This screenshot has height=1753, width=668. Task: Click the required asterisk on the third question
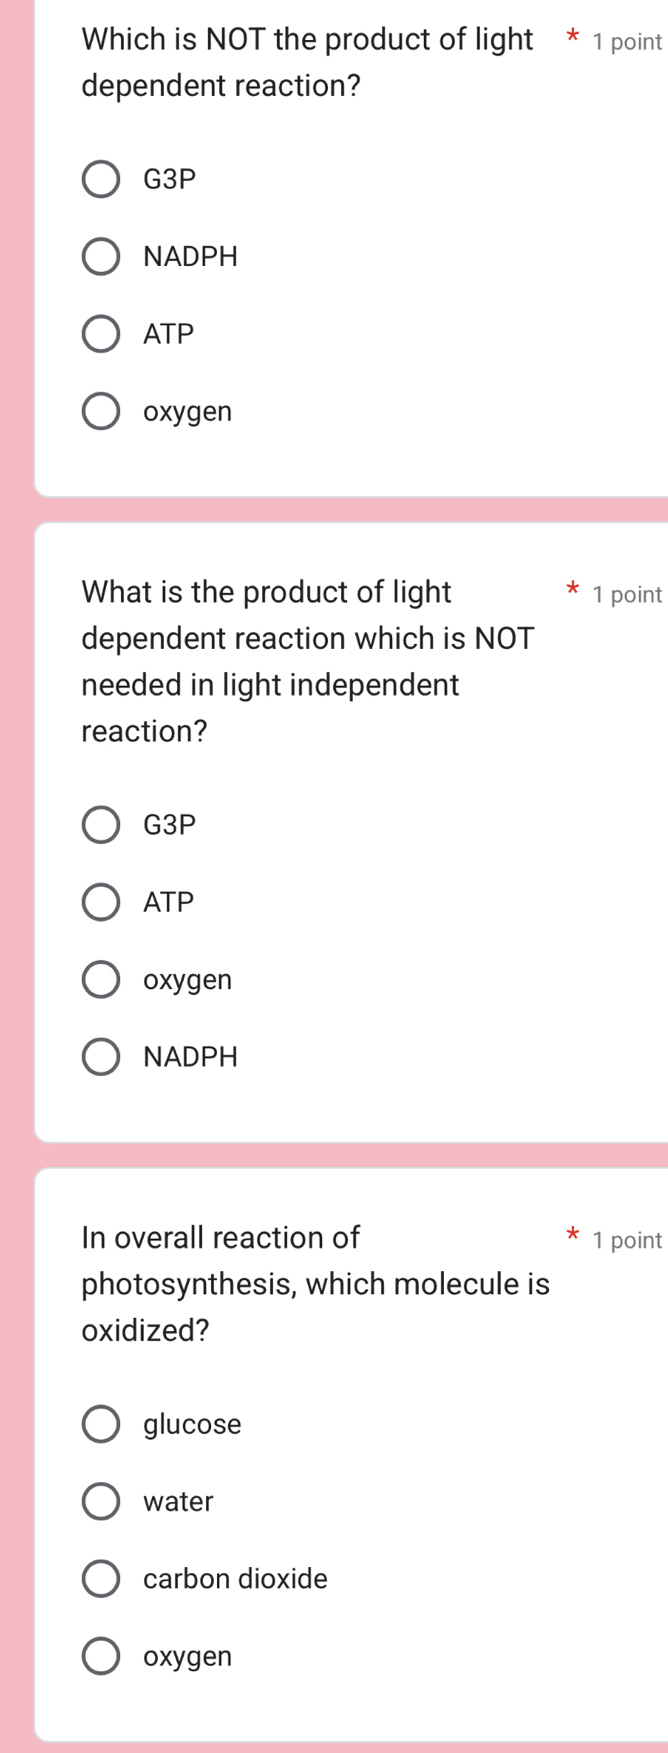tap(571, 1236)
